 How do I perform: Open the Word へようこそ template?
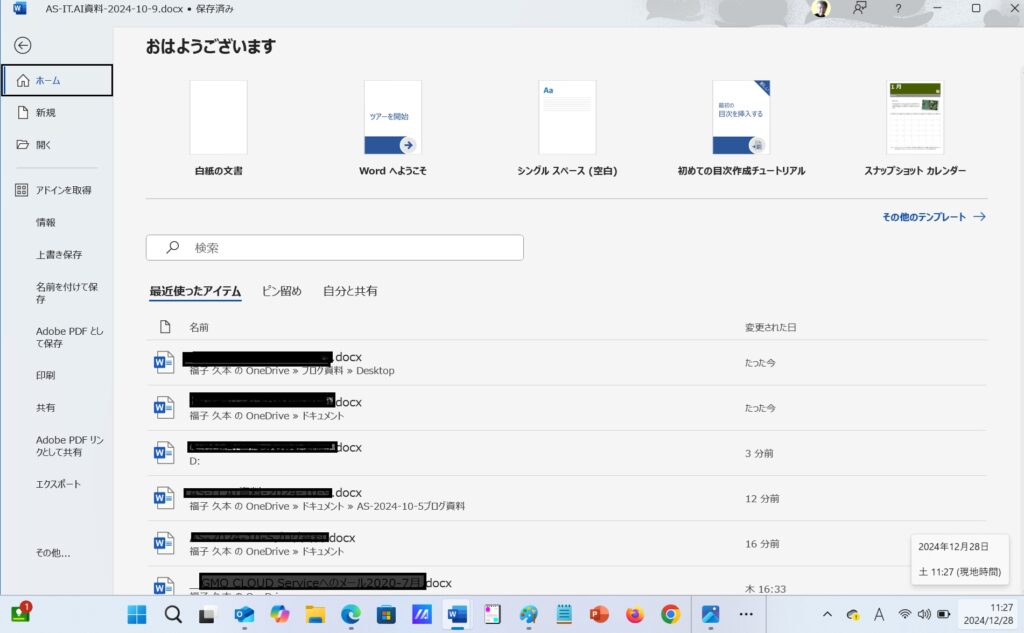point(392,128)
